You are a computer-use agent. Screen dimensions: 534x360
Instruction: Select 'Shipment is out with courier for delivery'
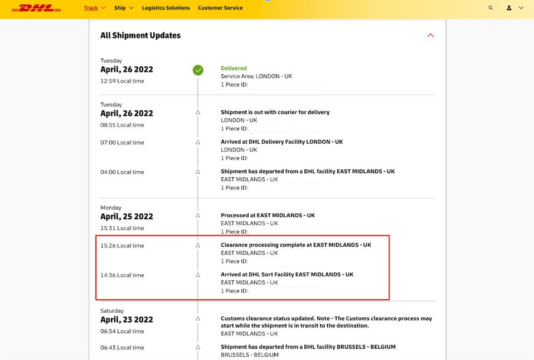tap(275, 112)
